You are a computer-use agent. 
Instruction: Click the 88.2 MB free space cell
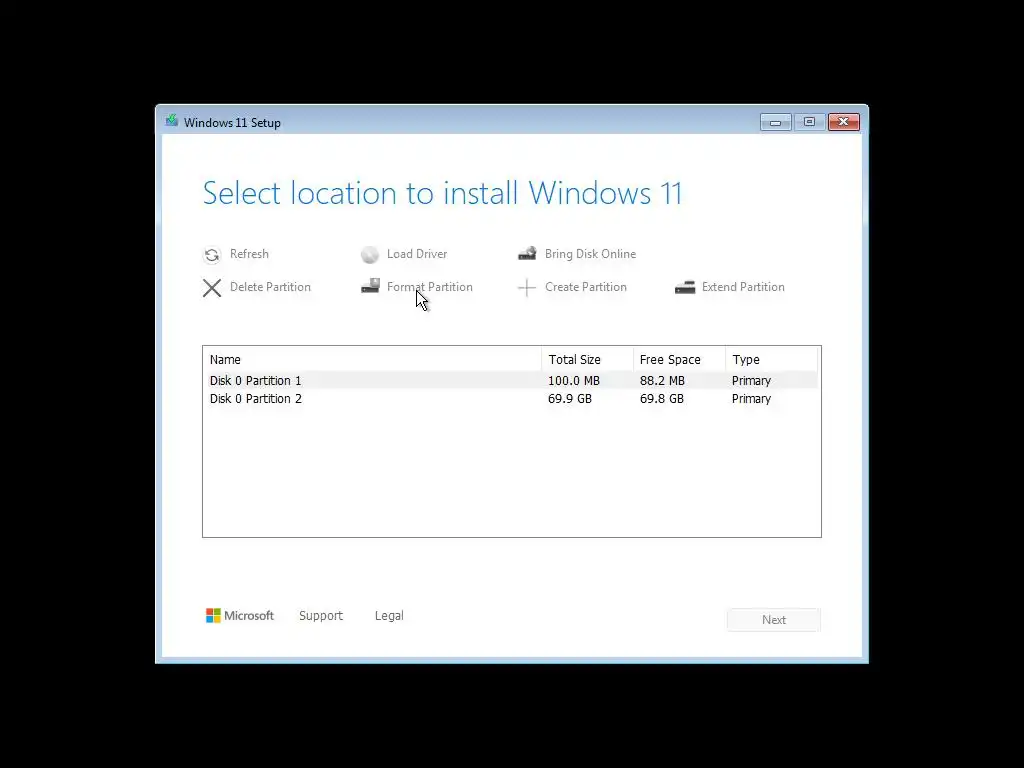click(662, 381)
